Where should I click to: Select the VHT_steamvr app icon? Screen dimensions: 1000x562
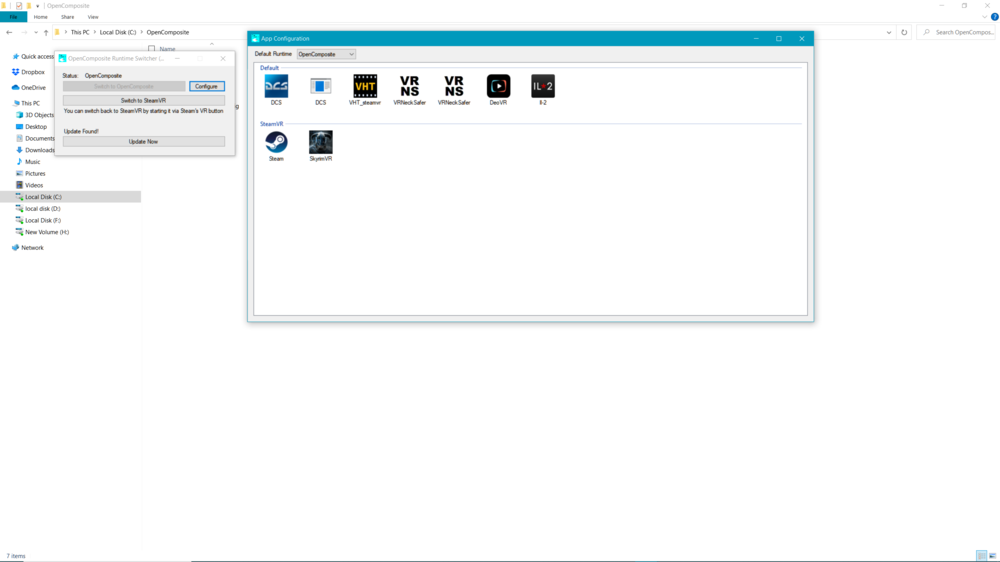coord(365,86)
